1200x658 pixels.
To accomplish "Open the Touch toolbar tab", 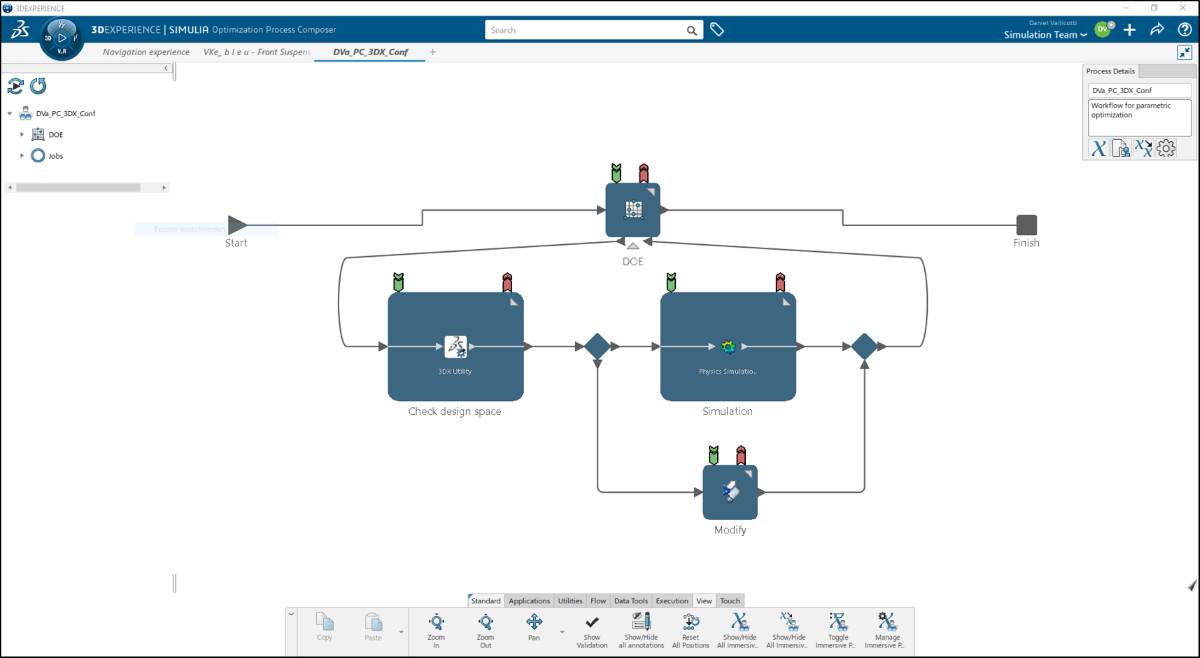I will coord(730,601).
